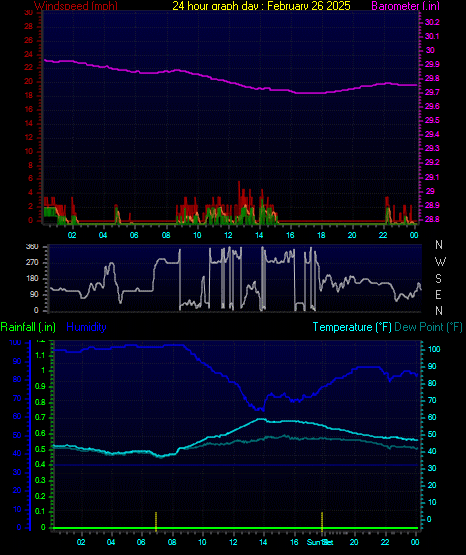This screenshot has width=466, height=555.
Task: Click the 12 hour tick on the windspeed chart
Action: 228,235
